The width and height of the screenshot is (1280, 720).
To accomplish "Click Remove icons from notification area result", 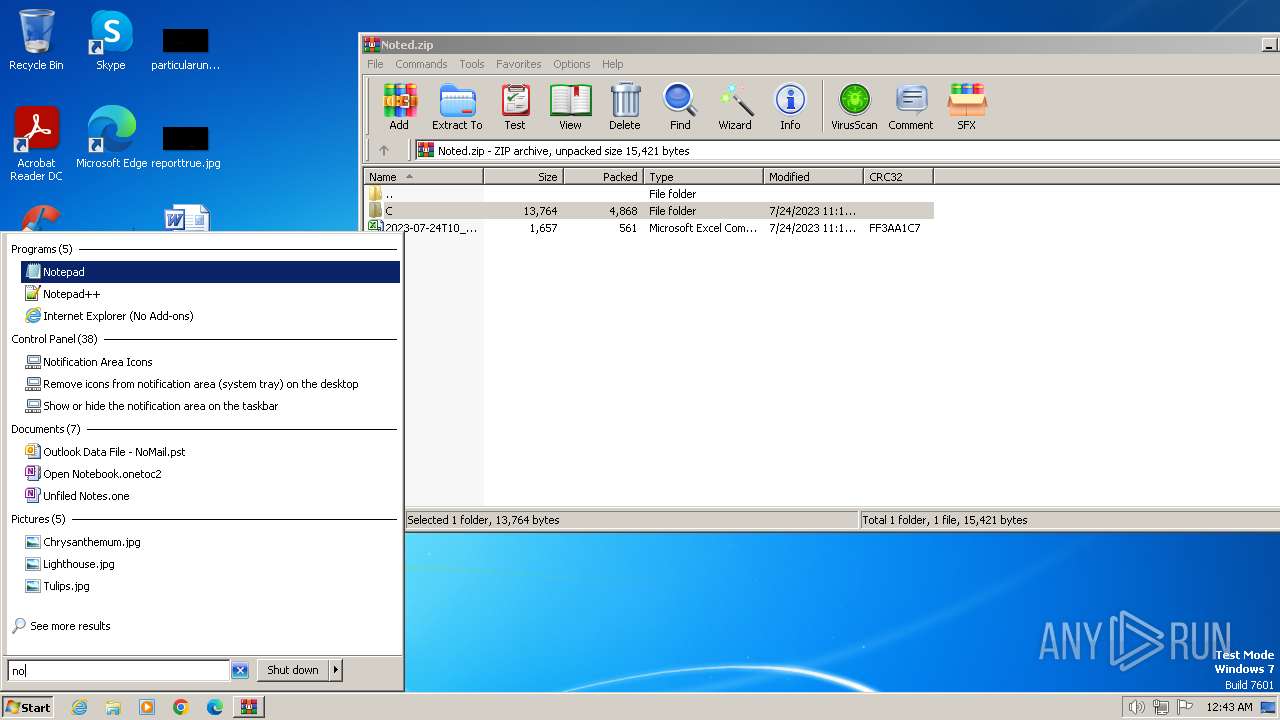I will tap(210, 384).
